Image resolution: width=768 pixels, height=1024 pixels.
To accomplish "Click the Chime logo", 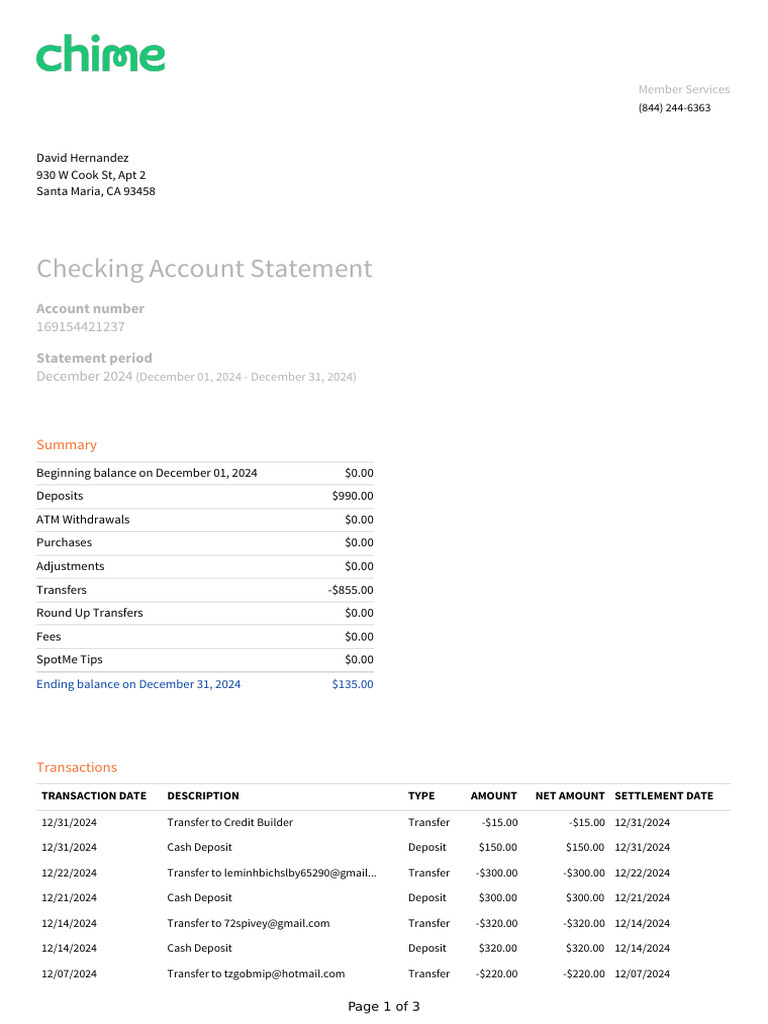I will click(100, 54).
